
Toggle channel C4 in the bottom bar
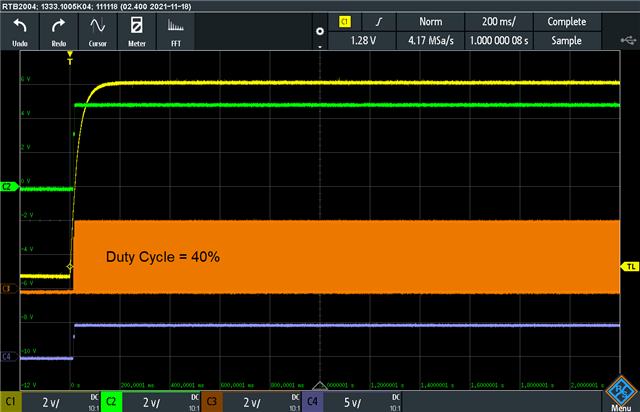pos(312,402)
